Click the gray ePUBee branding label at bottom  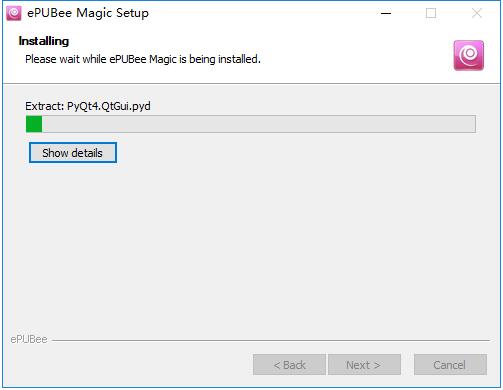click(29, 339)
